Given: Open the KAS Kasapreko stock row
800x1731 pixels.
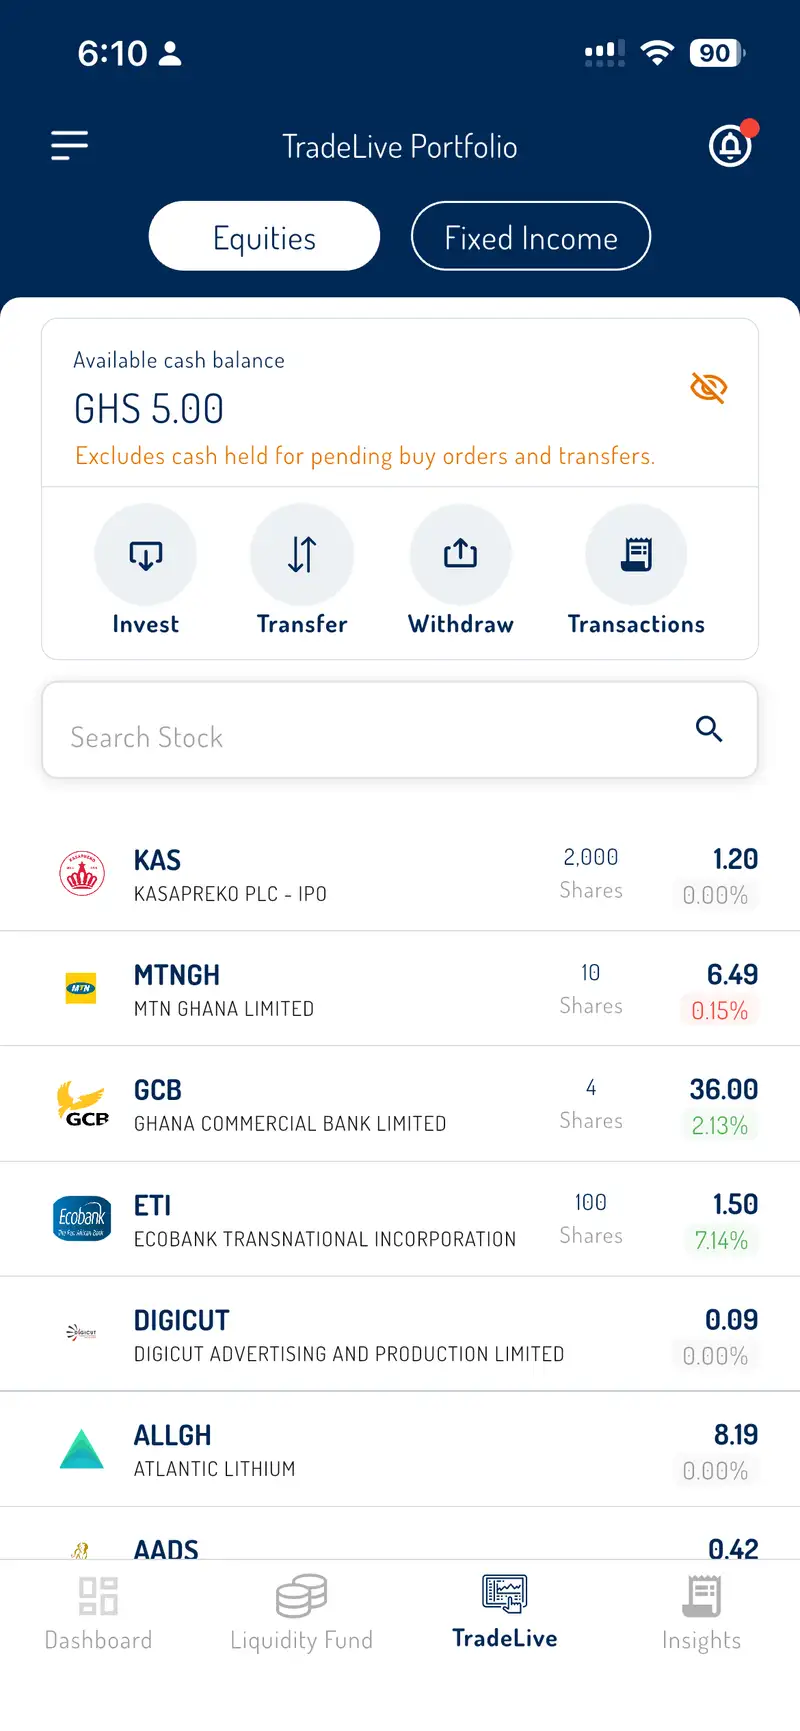Looking at the screenshot, I should [400, 874].
